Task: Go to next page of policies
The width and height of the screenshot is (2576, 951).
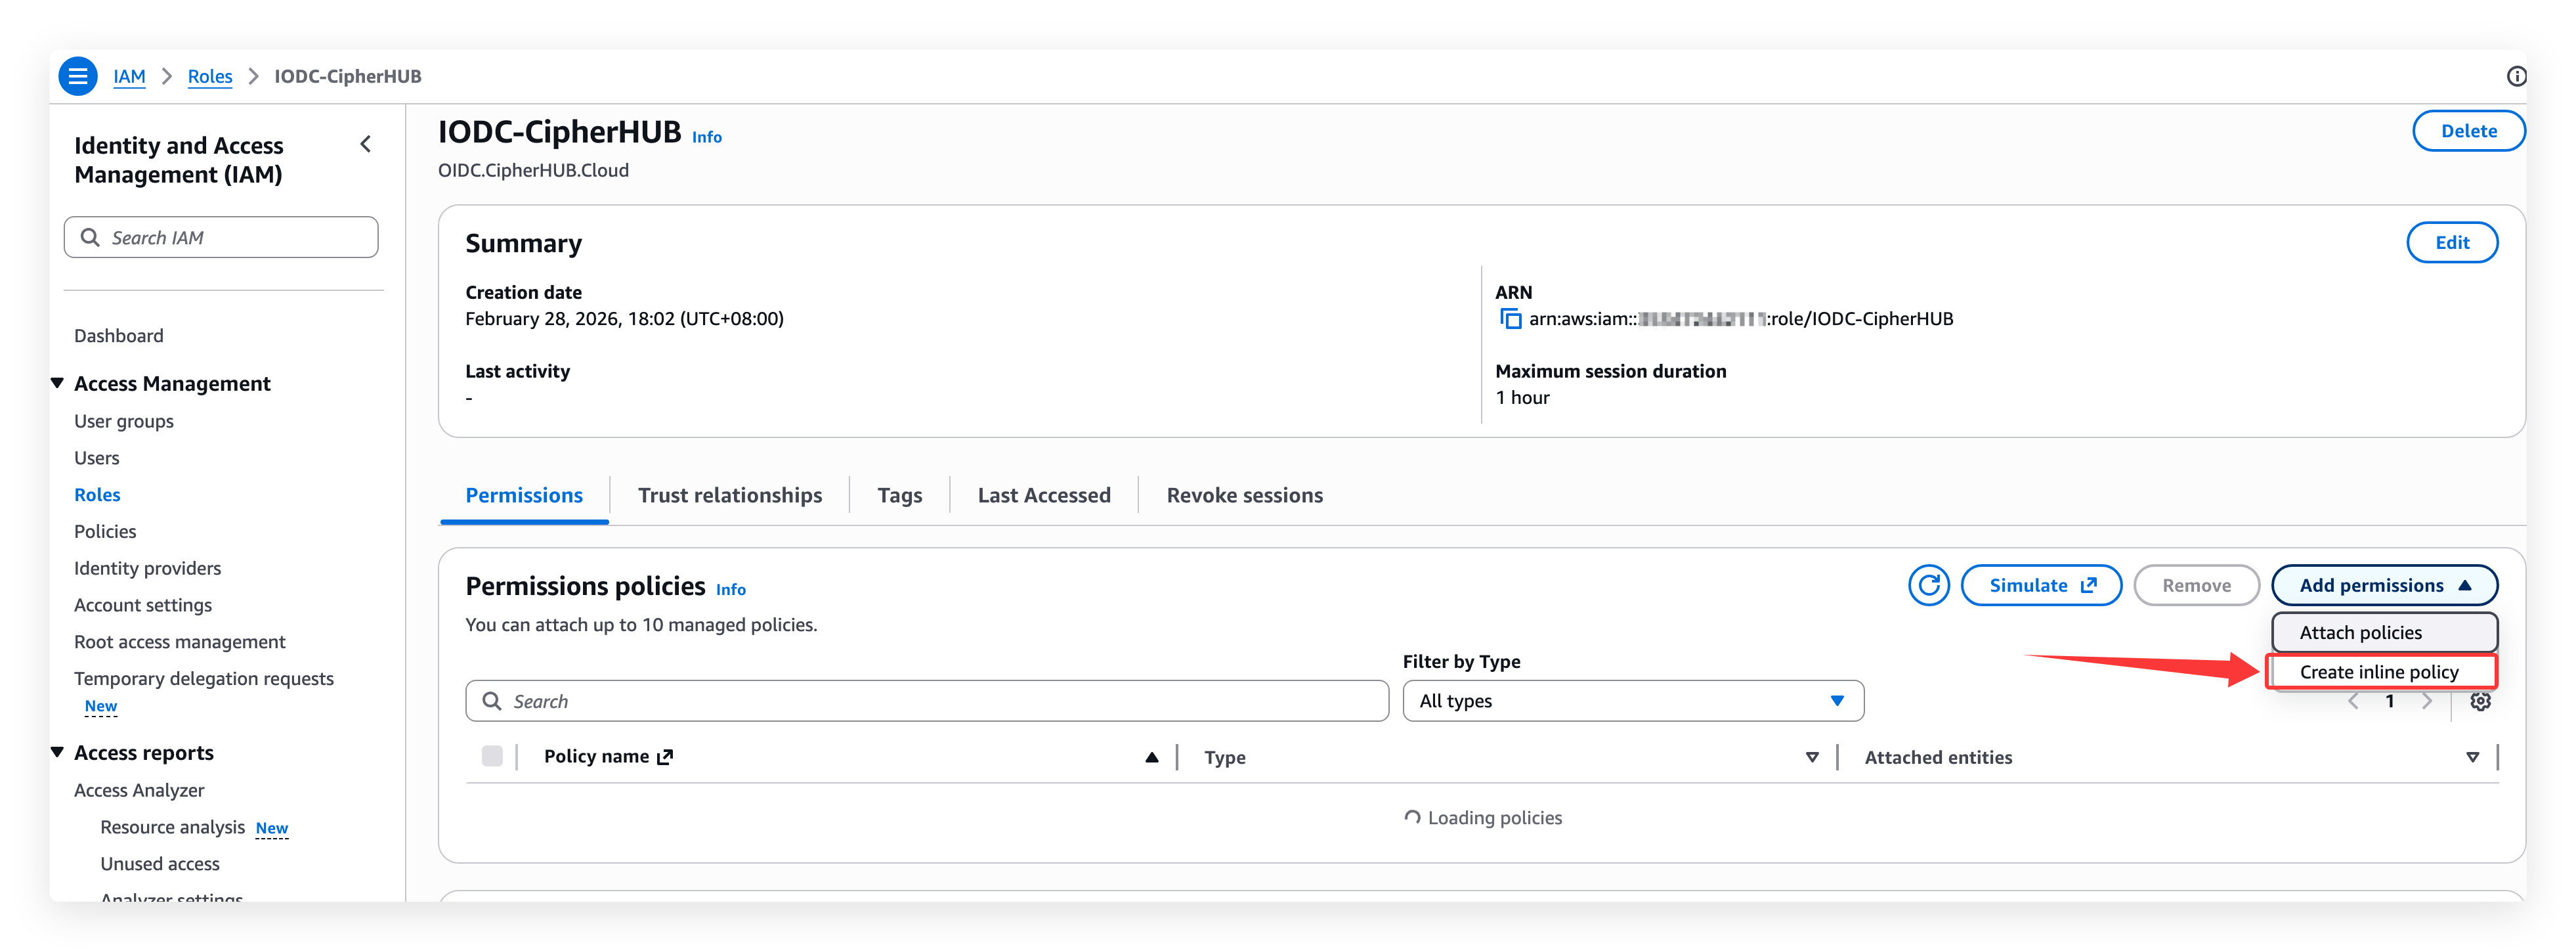Action: pyautogui.click(x=2427, y=701)
